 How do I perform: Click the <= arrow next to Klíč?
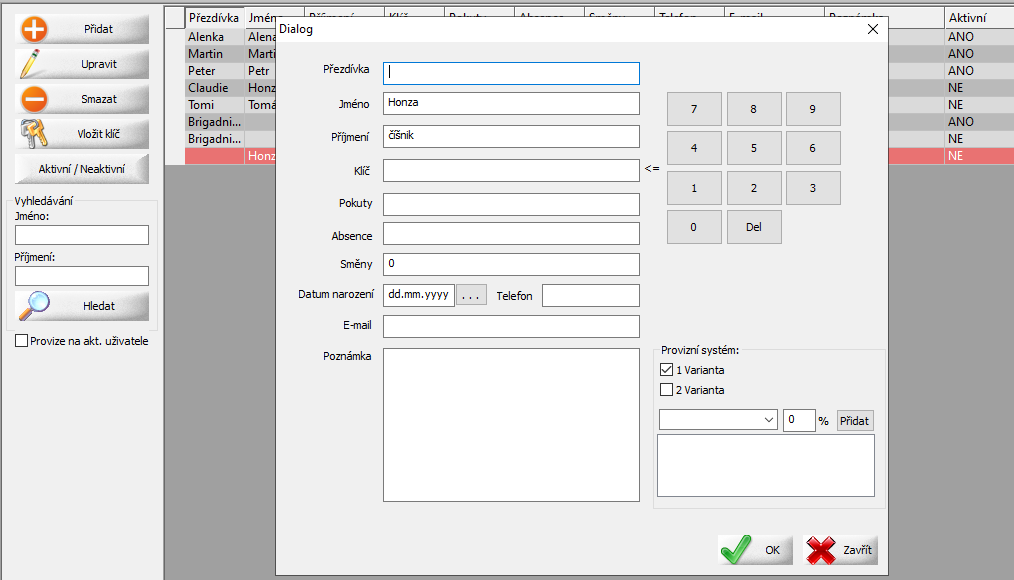coord(652,169)
